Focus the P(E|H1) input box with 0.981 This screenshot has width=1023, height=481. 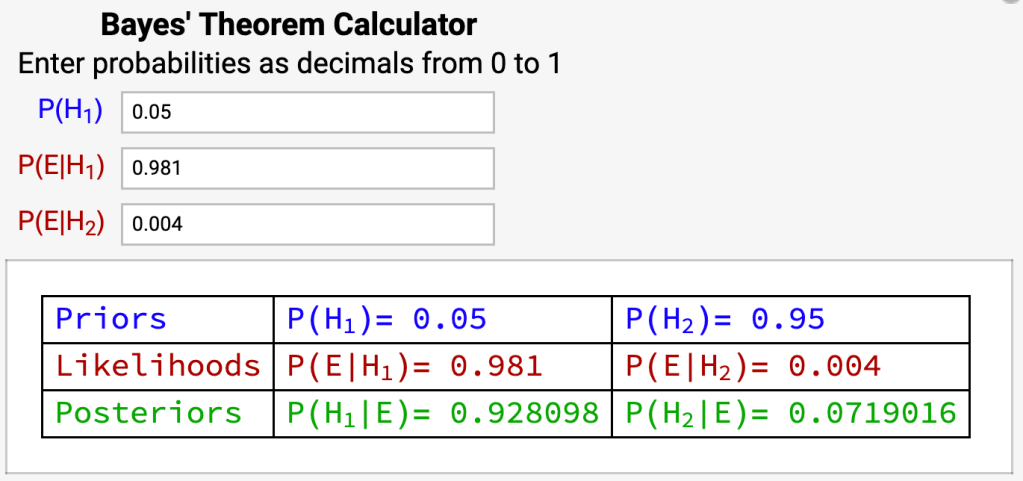pos(307,168)
